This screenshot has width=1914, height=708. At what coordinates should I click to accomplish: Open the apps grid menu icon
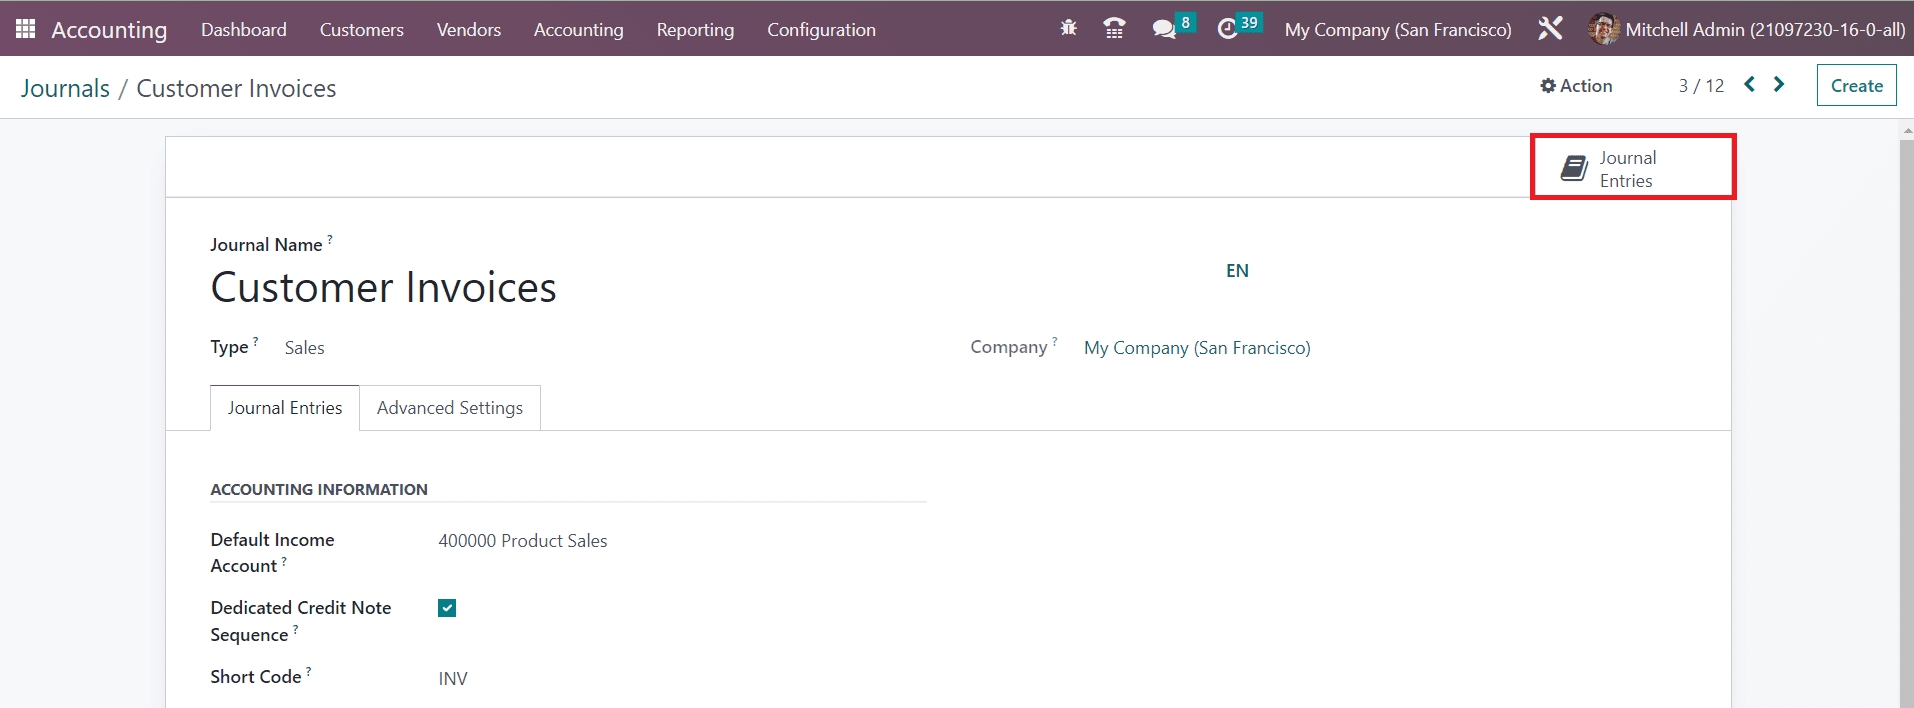[26, 29]
